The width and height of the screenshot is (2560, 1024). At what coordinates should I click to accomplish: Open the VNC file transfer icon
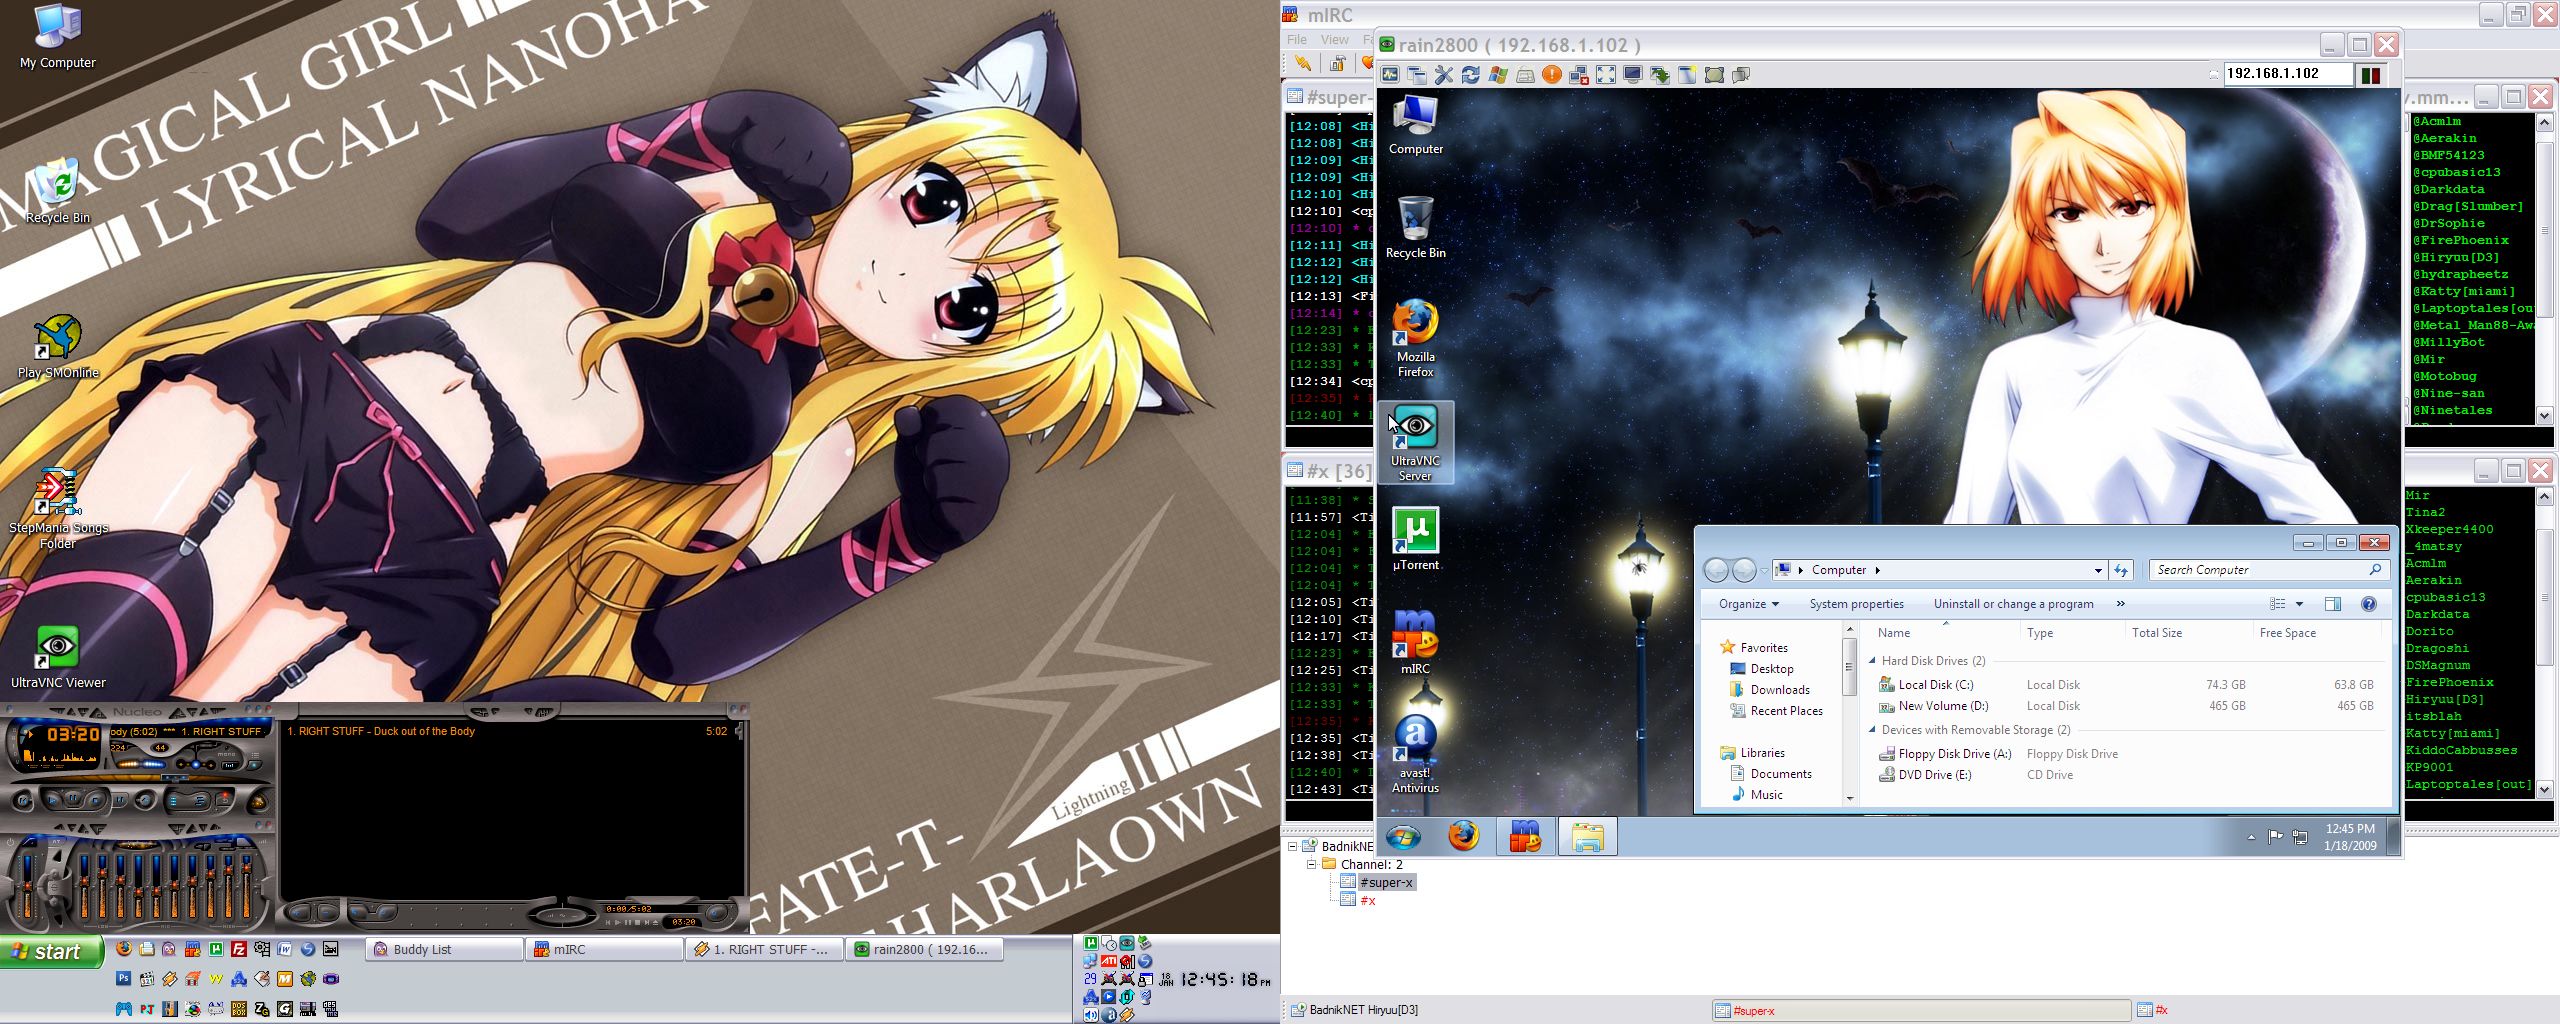(1660, 75)
